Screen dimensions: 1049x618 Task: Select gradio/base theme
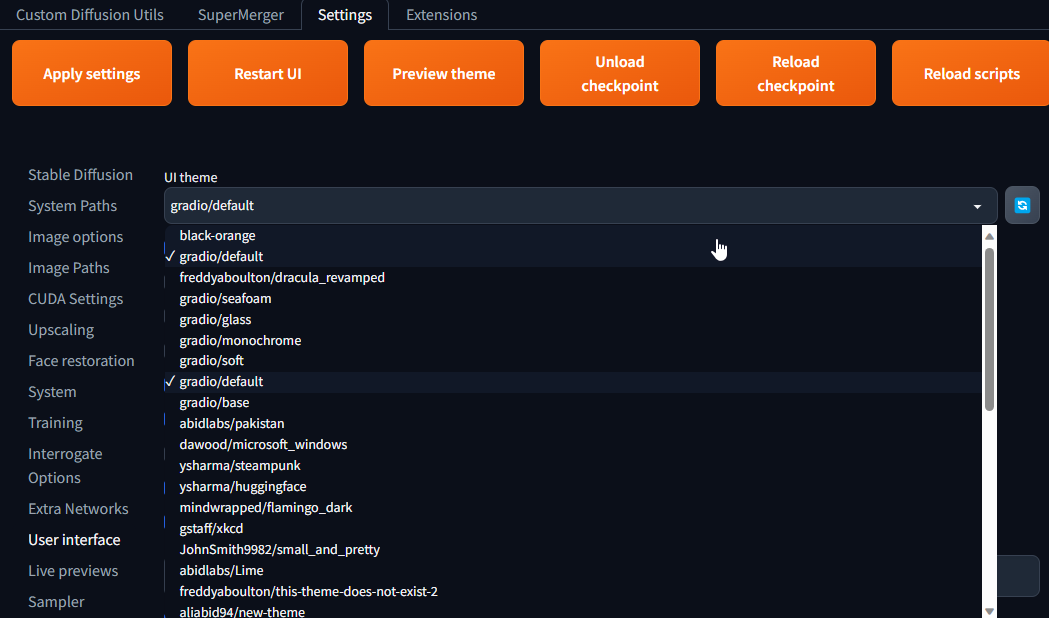(573, 403)
